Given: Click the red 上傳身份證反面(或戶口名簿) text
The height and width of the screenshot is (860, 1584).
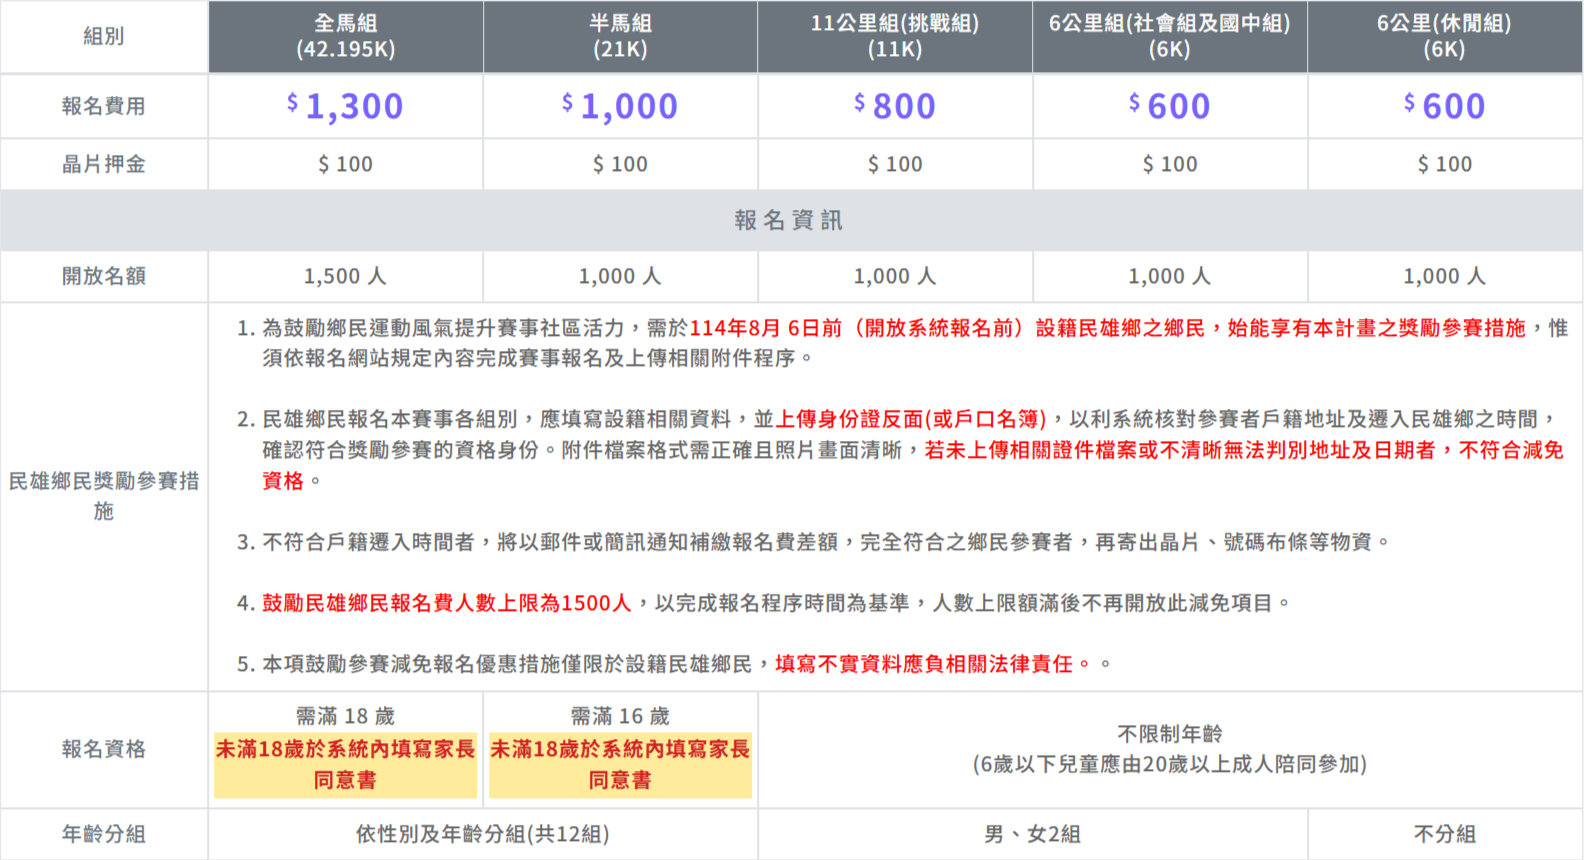Looking at the screenshot, I should (x=911, y=419).
